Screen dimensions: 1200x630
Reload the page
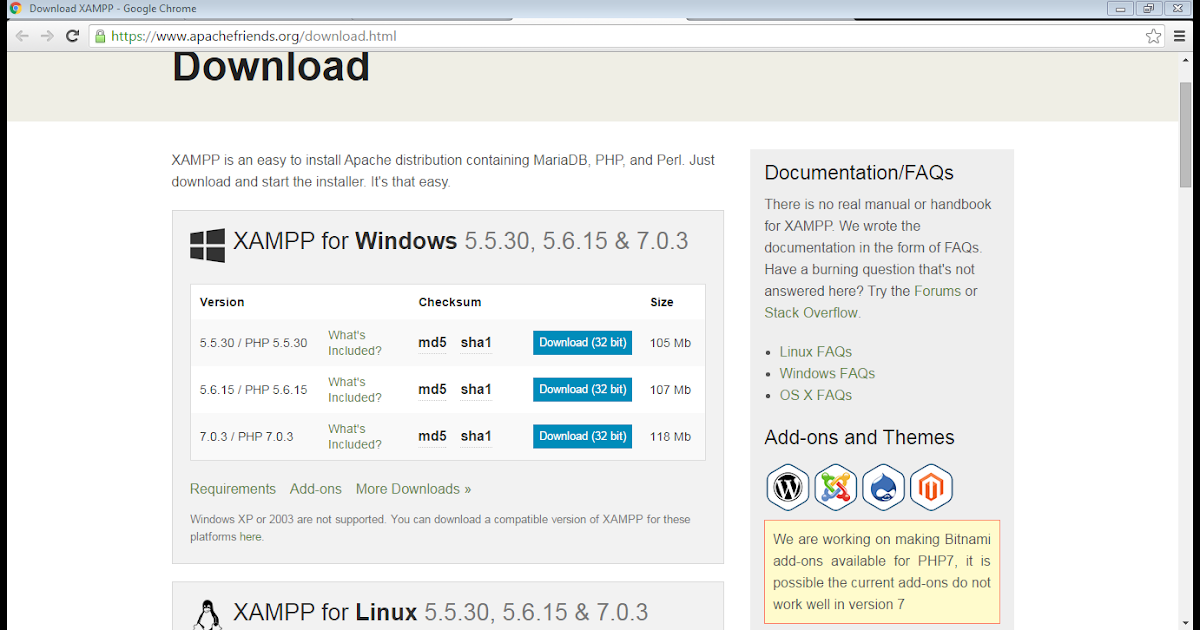point(71,35)
